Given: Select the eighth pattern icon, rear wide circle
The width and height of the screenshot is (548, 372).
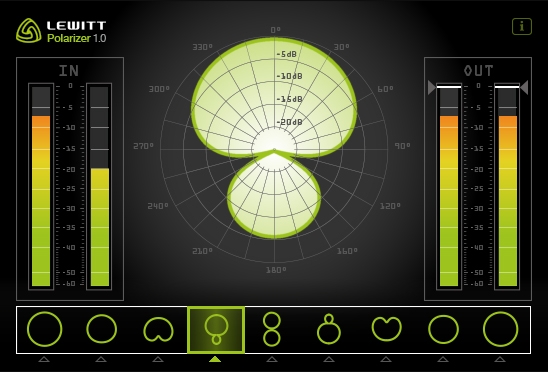Looking at the screenshot, I should tap(443, 329).
